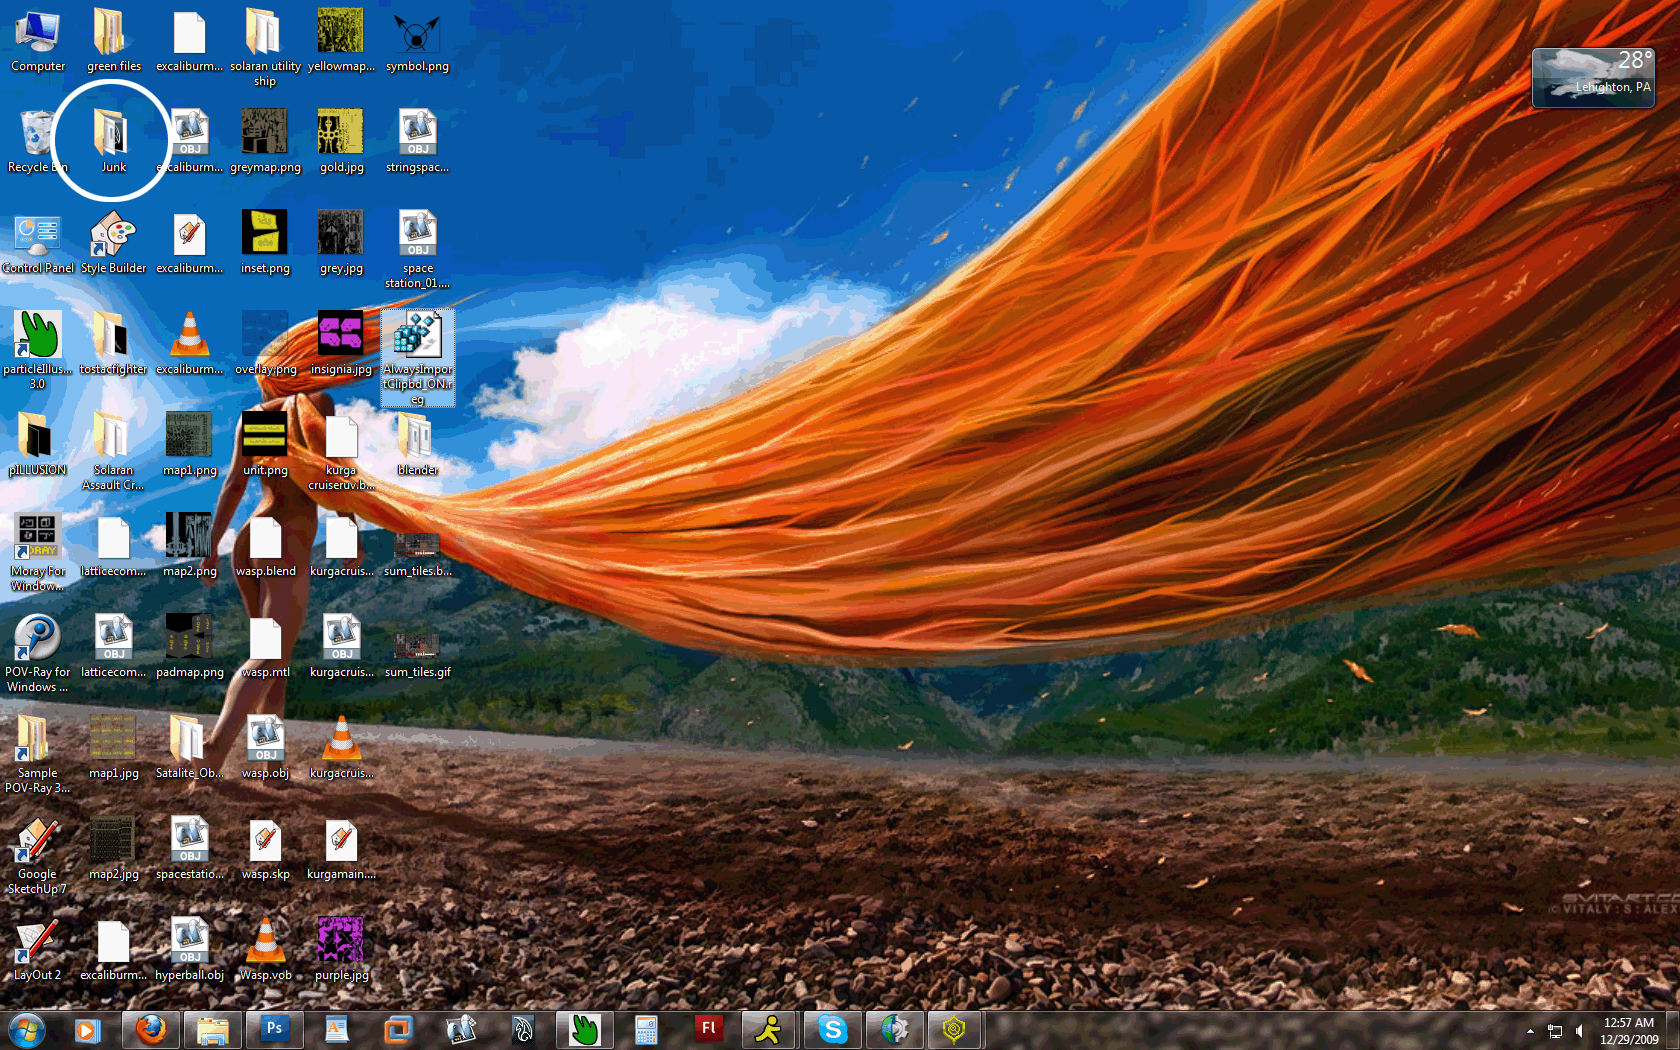Open the Solaran Assault Cr... folder

tap(113, 451)
